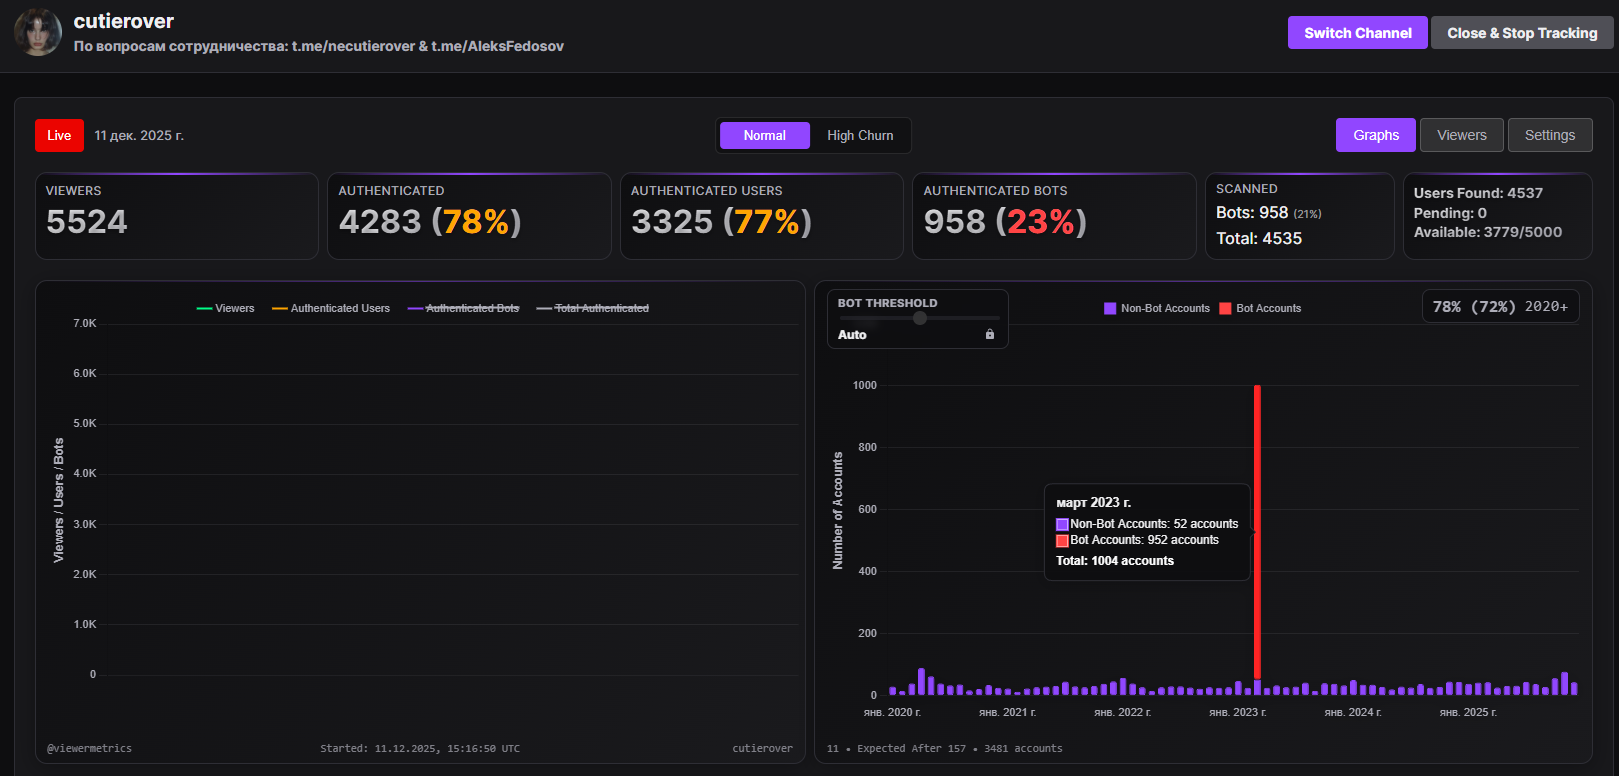Click the 'Bots: 958' scanned value
This screenshot has height=776, width=1619.
pyautogui.click(x=1252, y=213)
